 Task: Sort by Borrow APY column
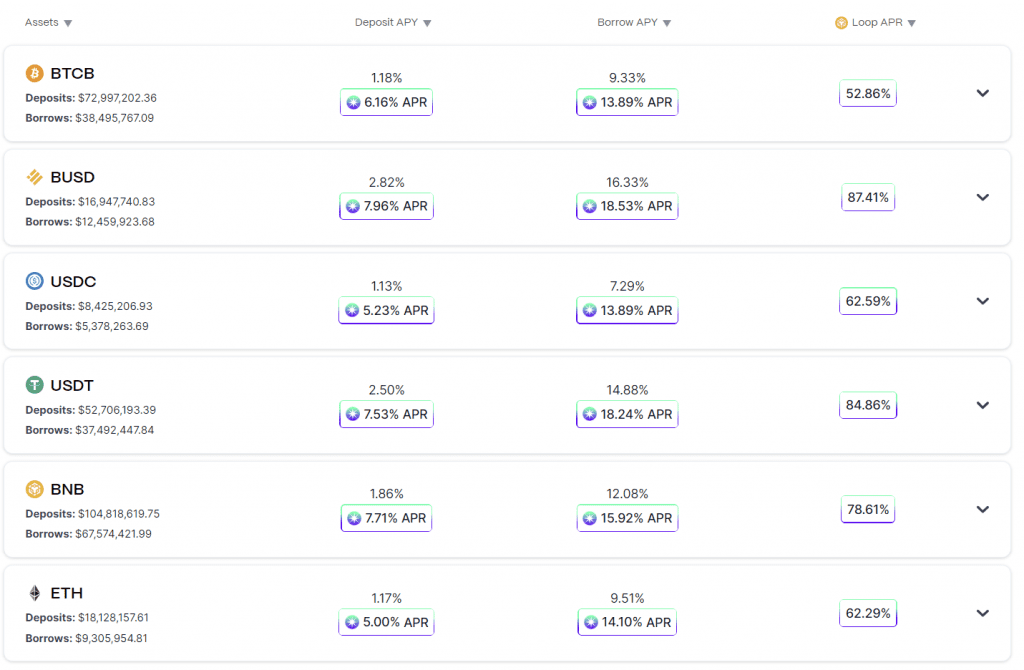tap(634, 23)
